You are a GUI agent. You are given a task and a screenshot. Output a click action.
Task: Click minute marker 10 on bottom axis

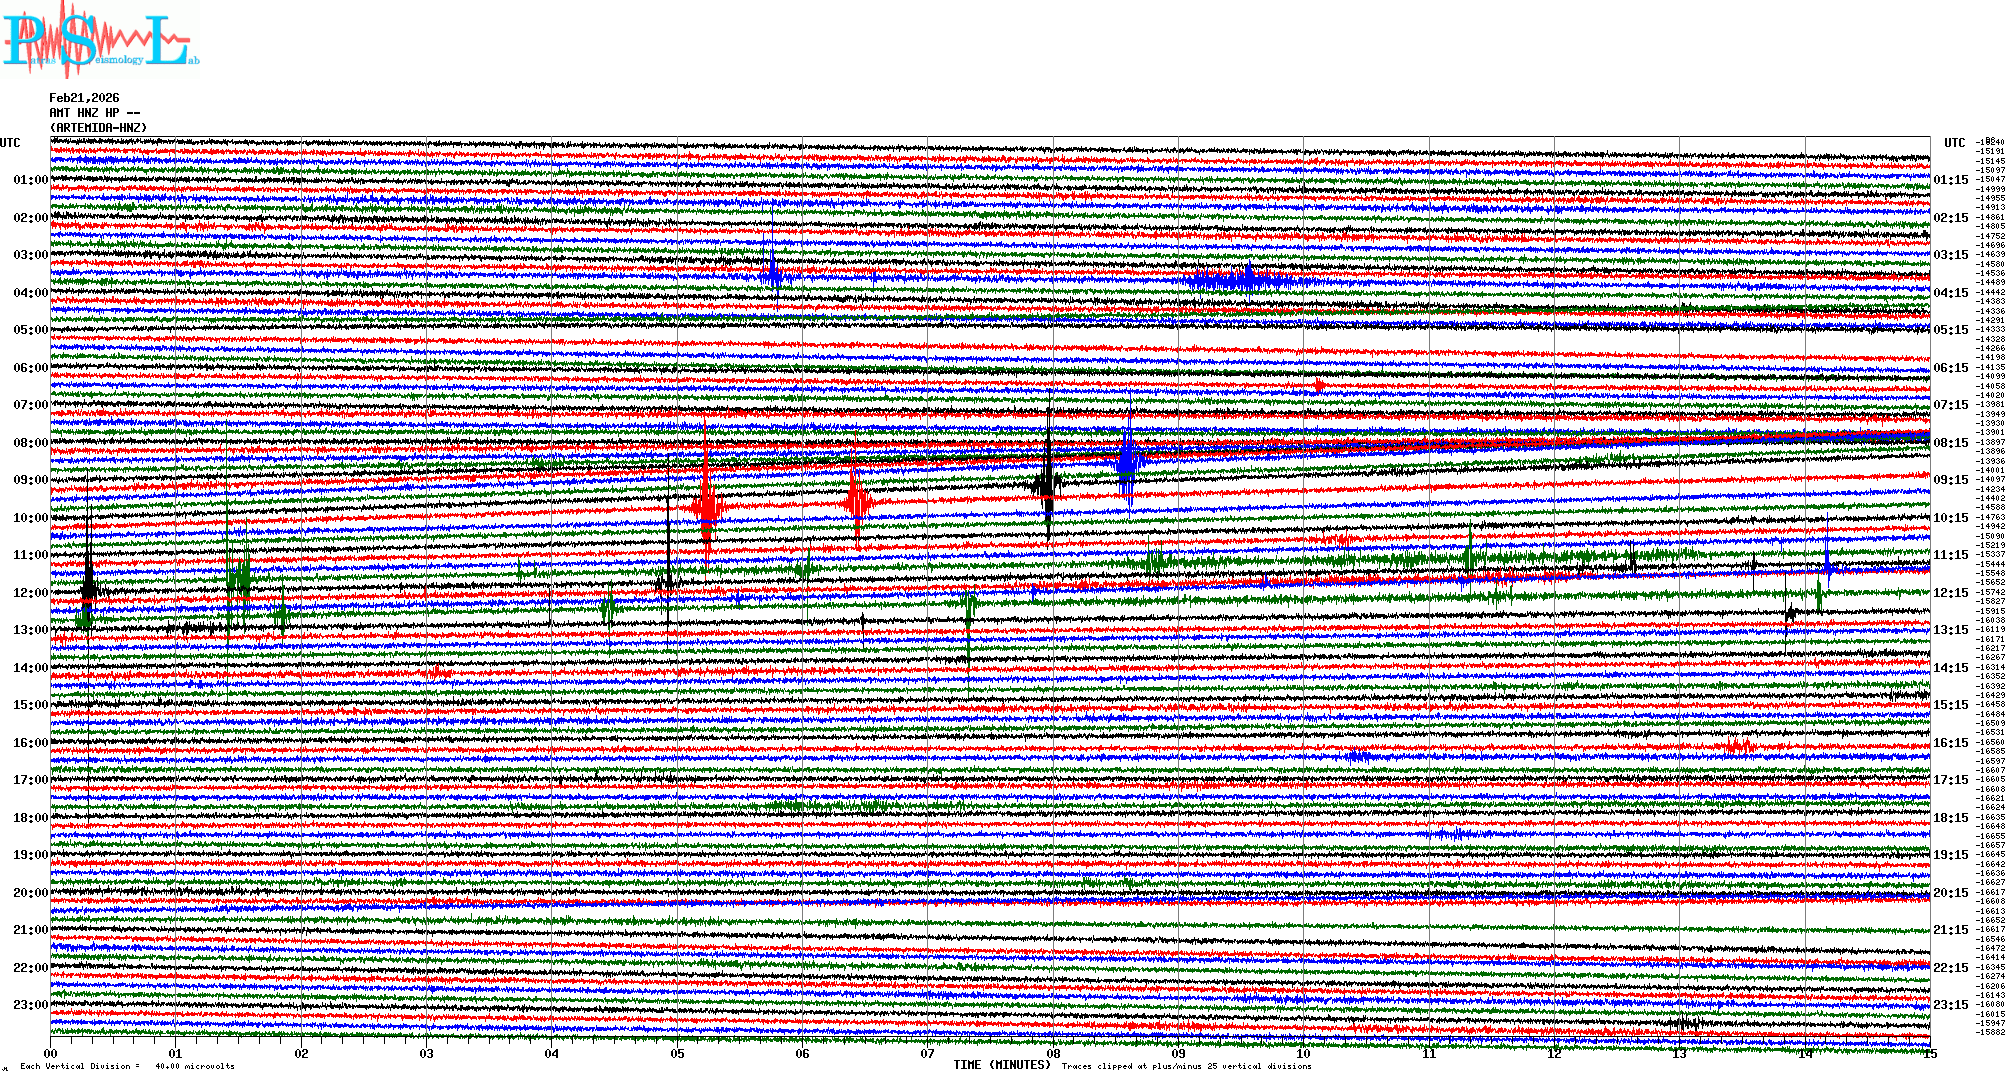pos(1303,1054)
